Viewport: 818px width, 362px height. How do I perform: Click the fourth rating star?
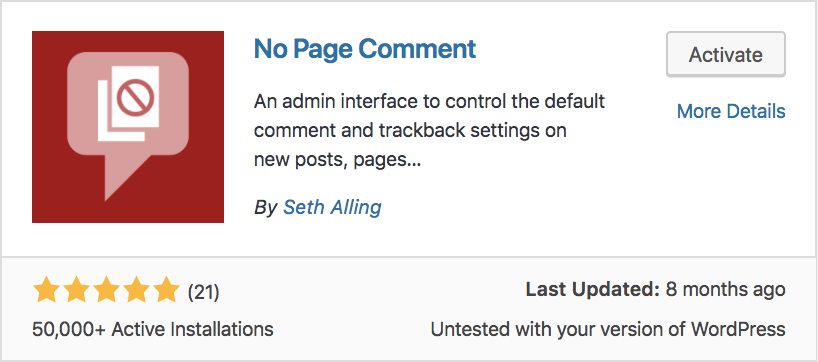(x=137, y=290)
